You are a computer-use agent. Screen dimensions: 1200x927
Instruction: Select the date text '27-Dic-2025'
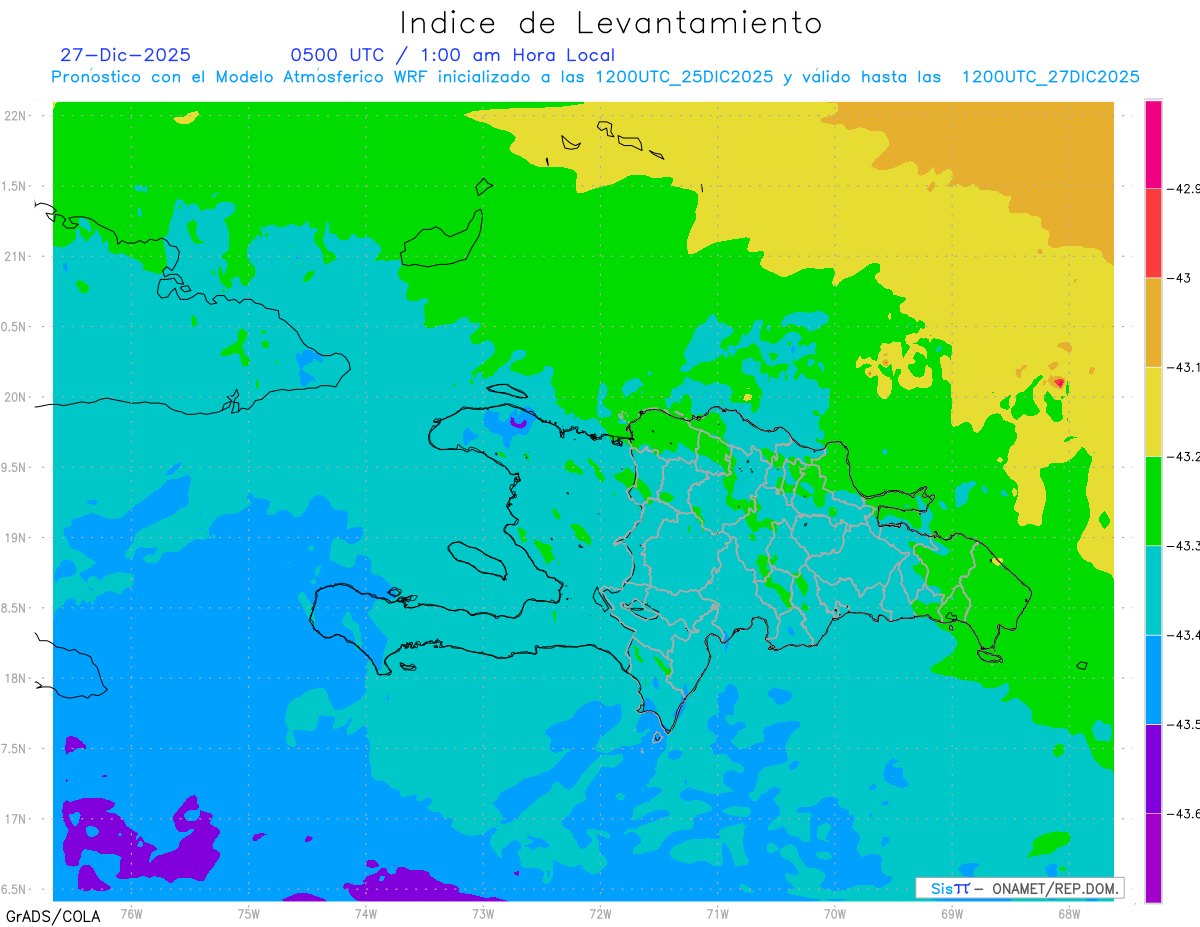[x=125, y=55]
